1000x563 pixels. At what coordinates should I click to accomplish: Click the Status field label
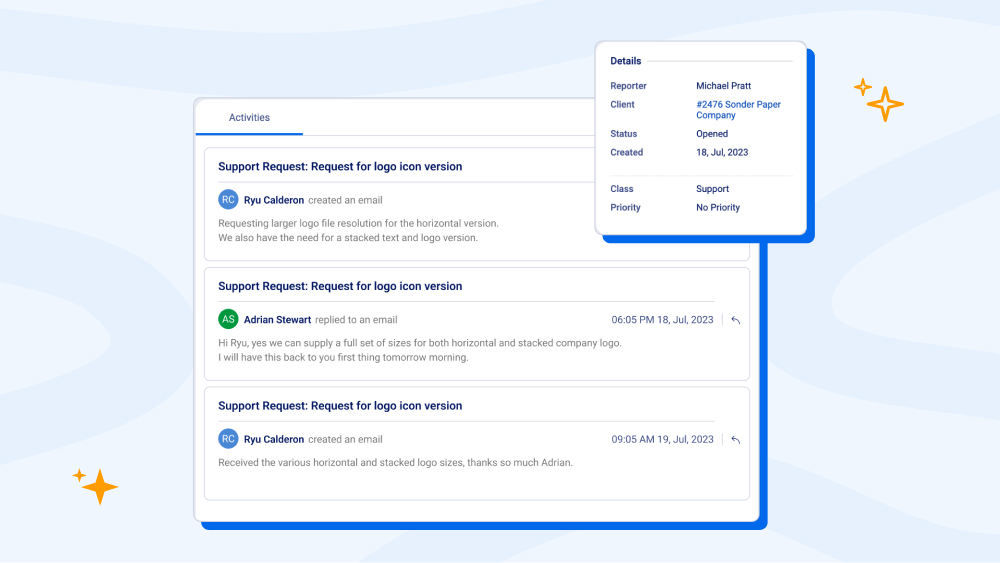[623, 134]
